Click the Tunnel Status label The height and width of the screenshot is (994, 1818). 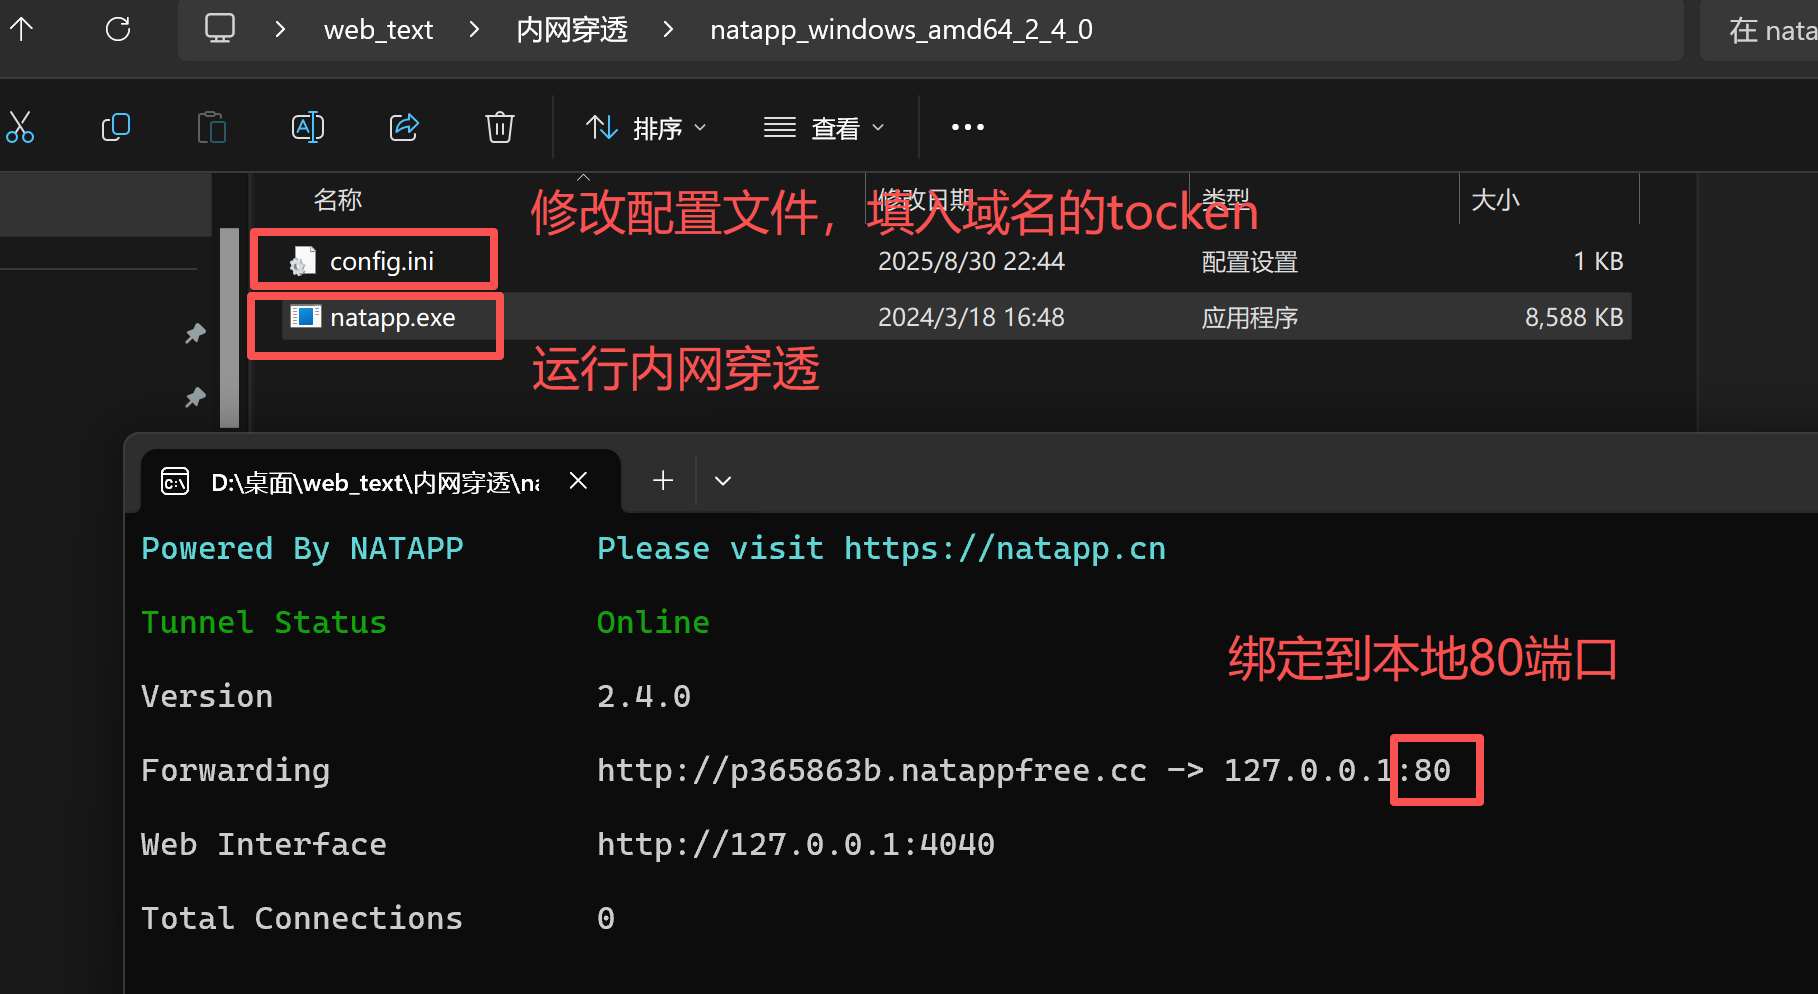click(264, 623)
